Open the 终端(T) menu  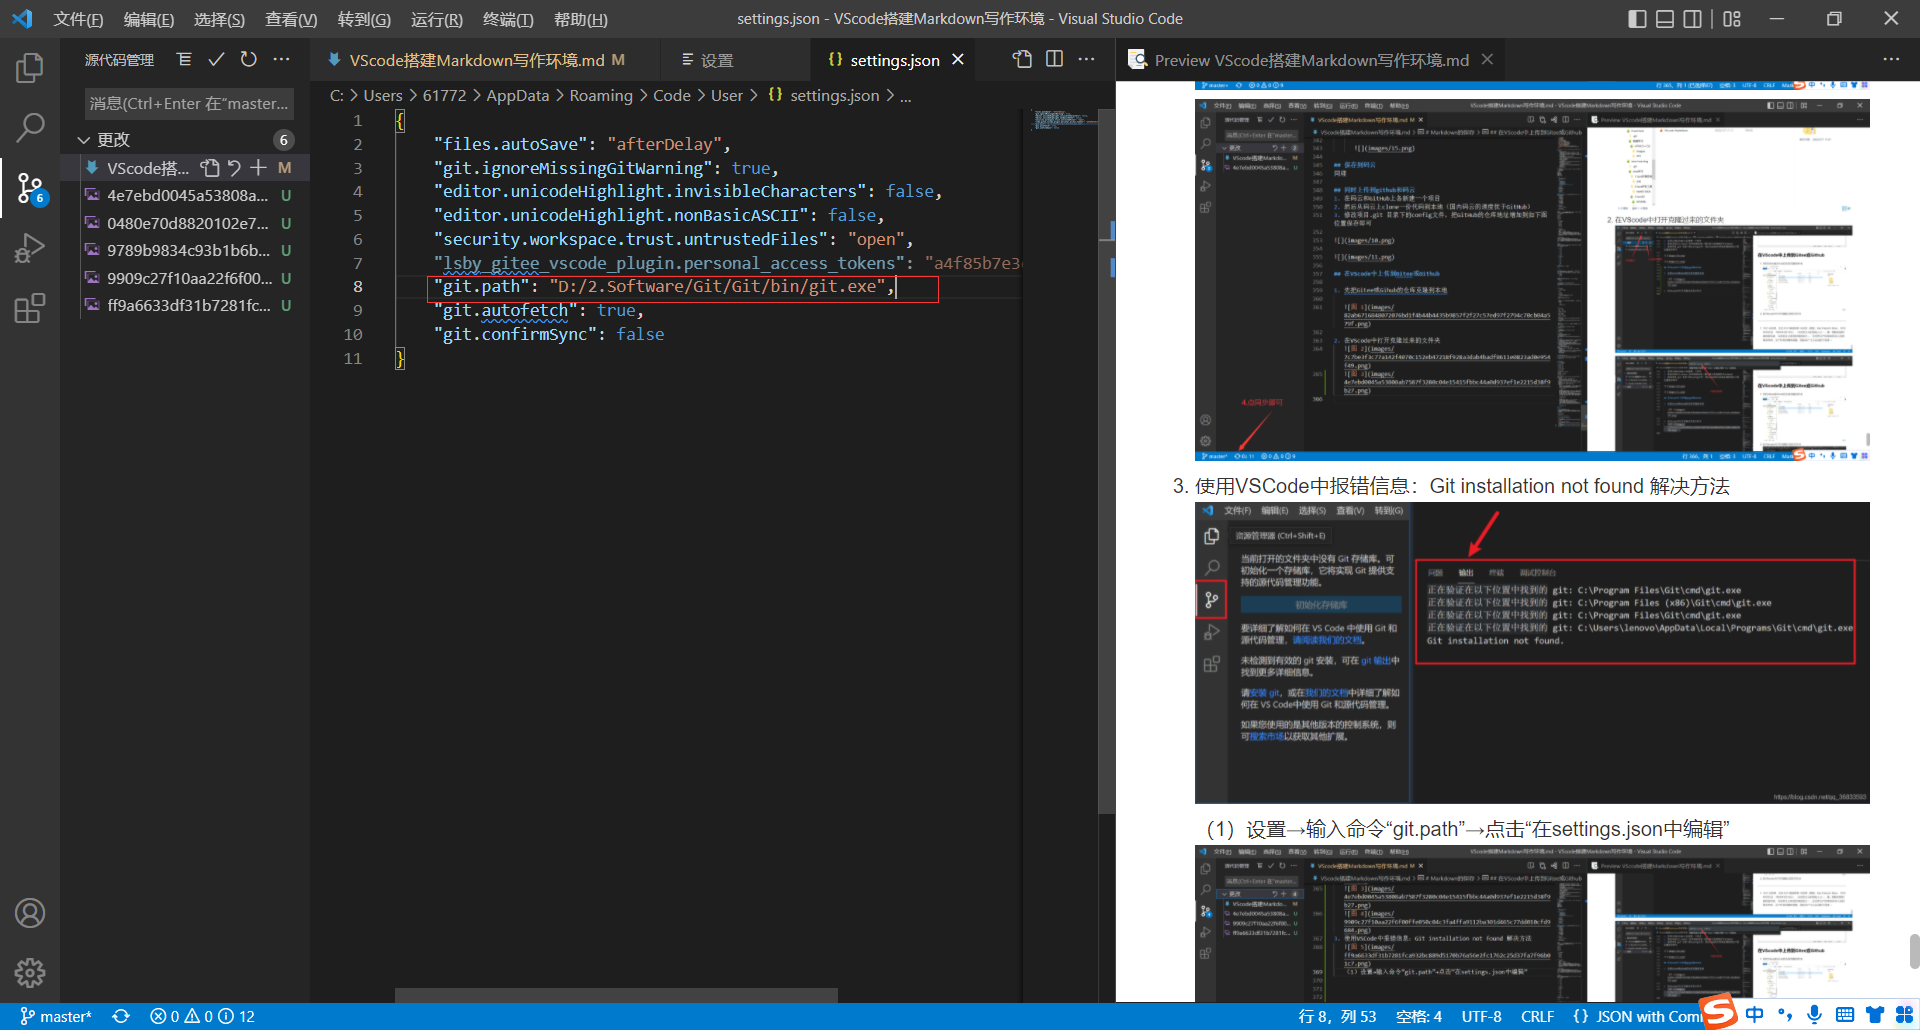[x=508, y=19]
